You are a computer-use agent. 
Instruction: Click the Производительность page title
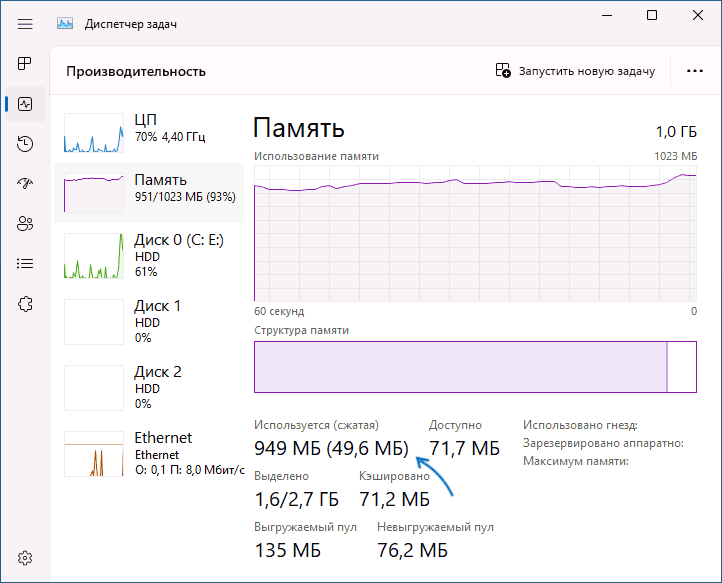136,71
